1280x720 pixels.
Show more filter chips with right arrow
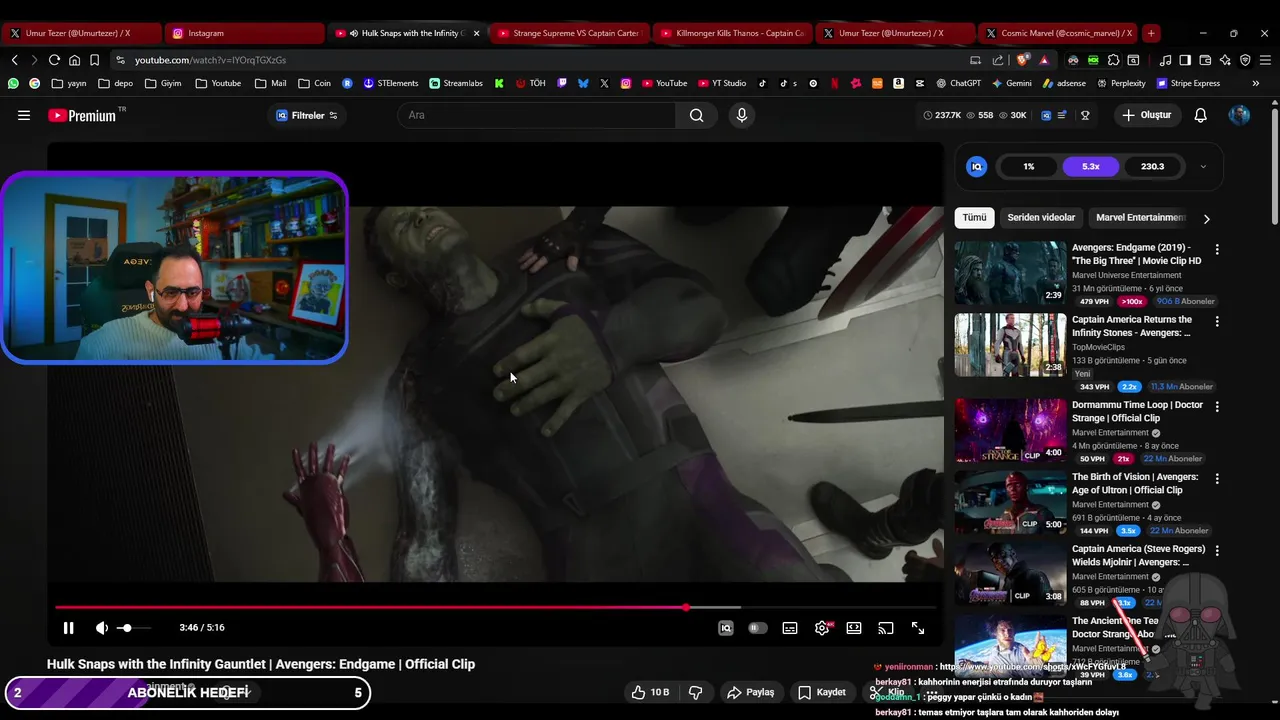click(x=1206, y=218)
